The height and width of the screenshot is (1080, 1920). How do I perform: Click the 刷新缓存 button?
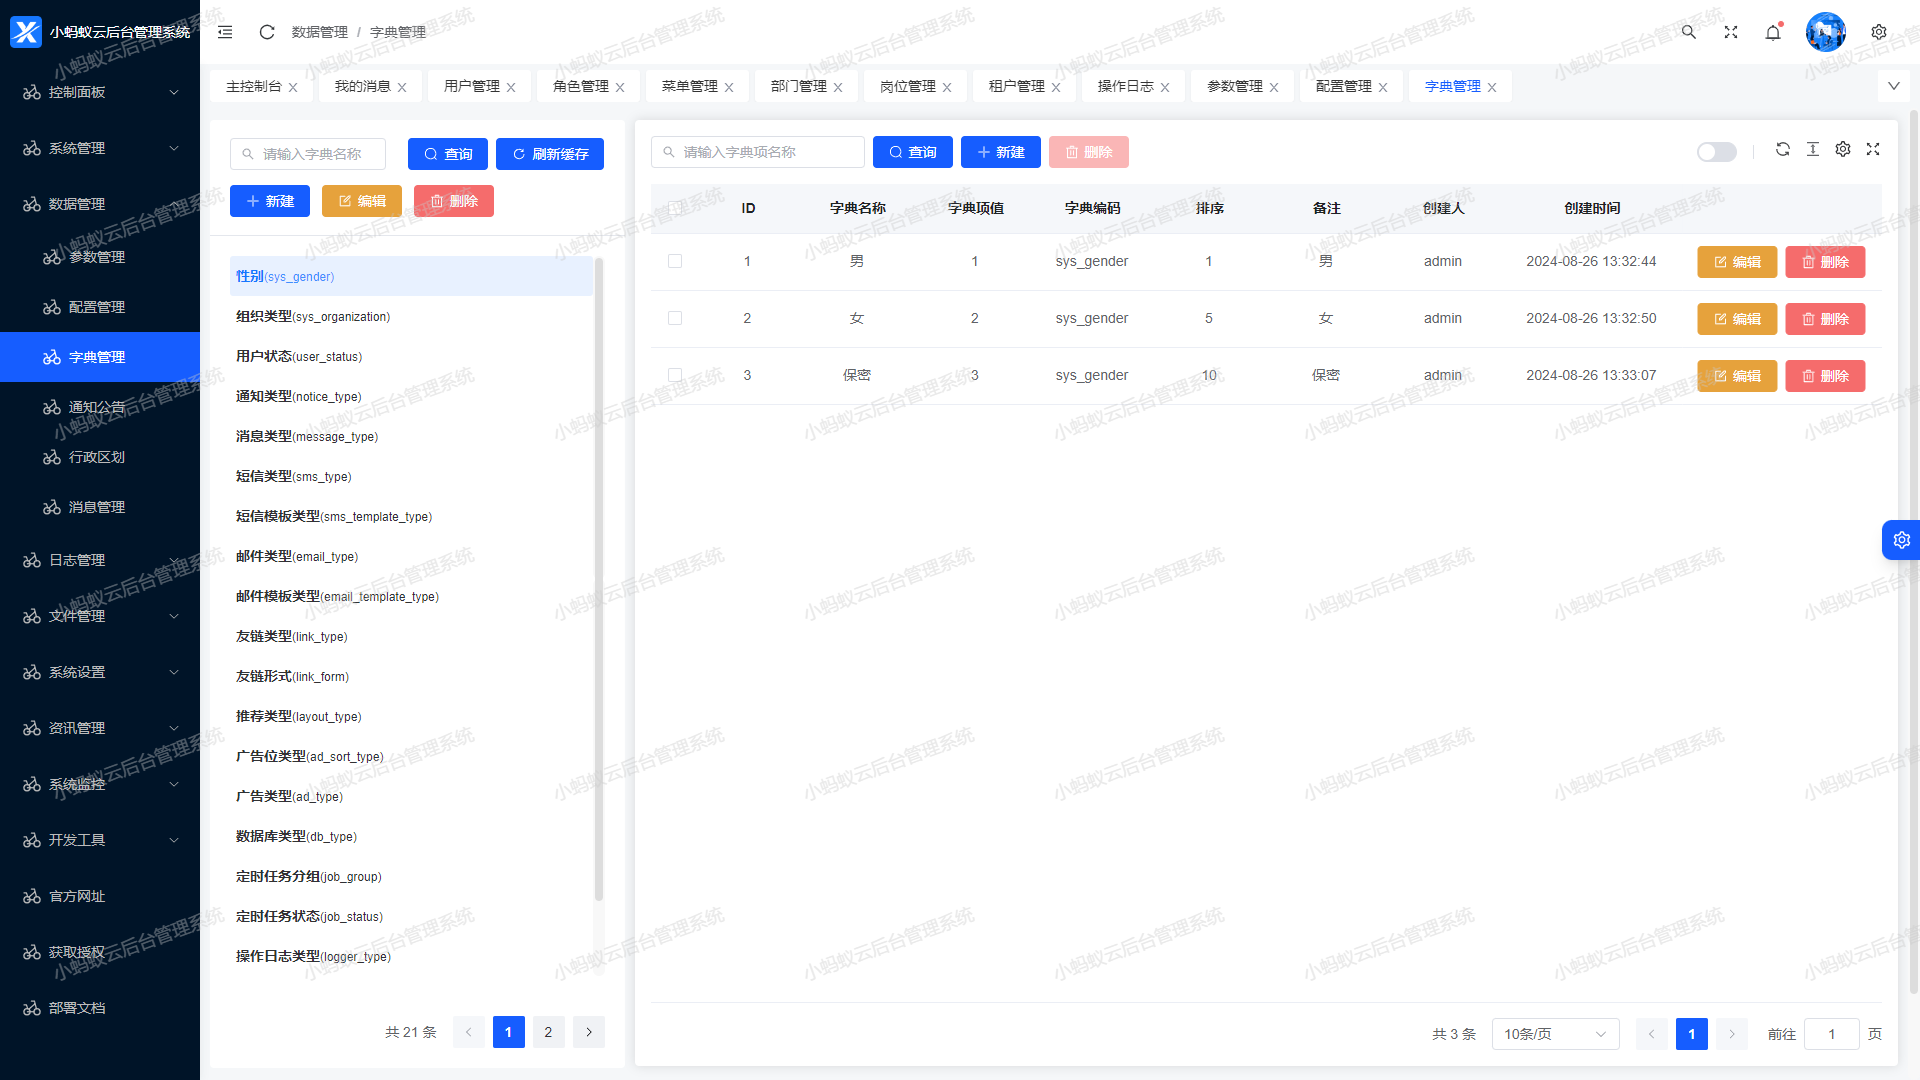(550, 154)
